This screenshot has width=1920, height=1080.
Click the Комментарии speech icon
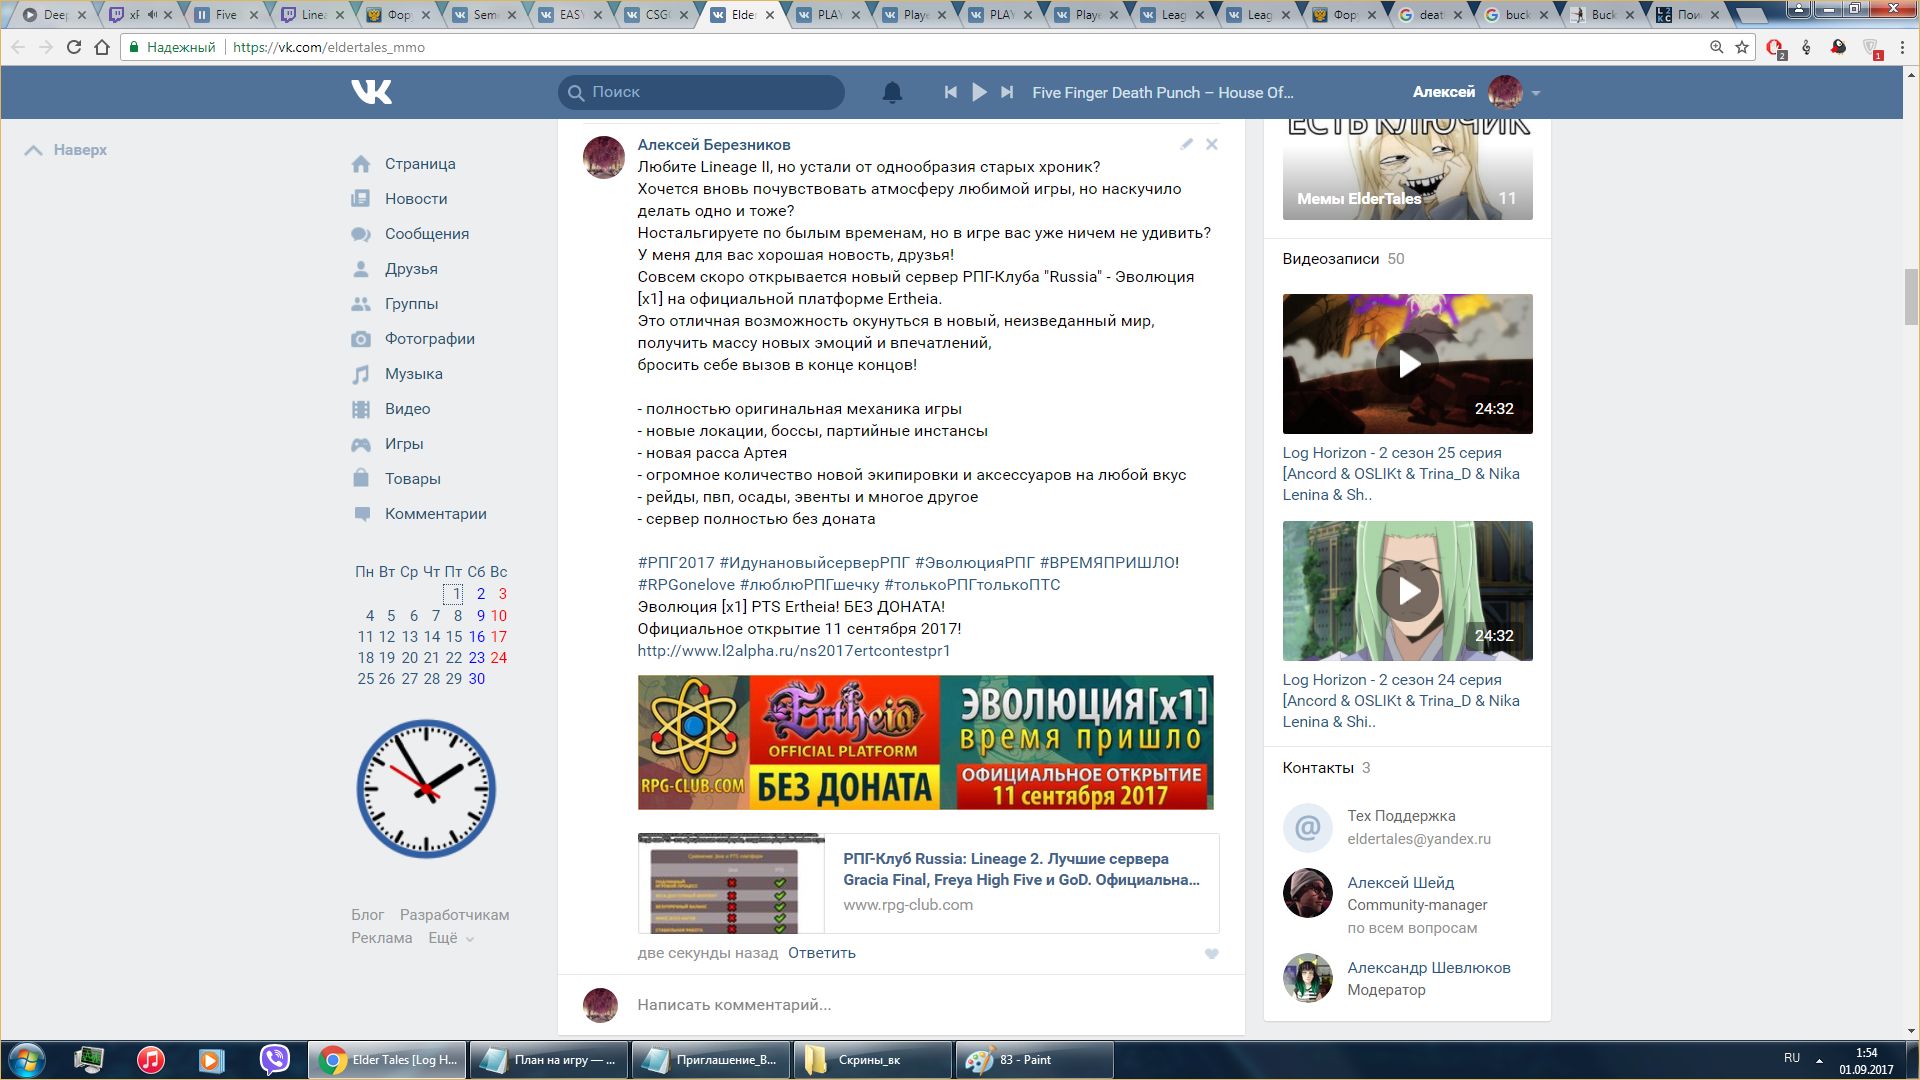click(361, 514)
